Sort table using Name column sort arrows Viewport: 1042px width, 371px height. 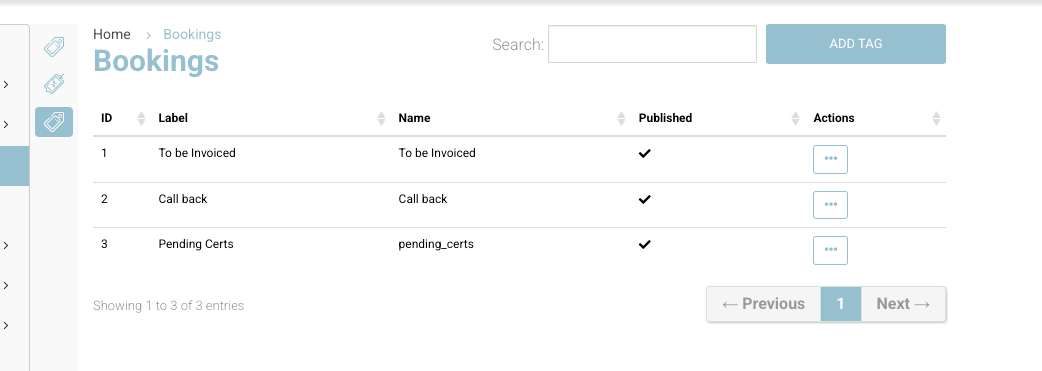point(621,118)
